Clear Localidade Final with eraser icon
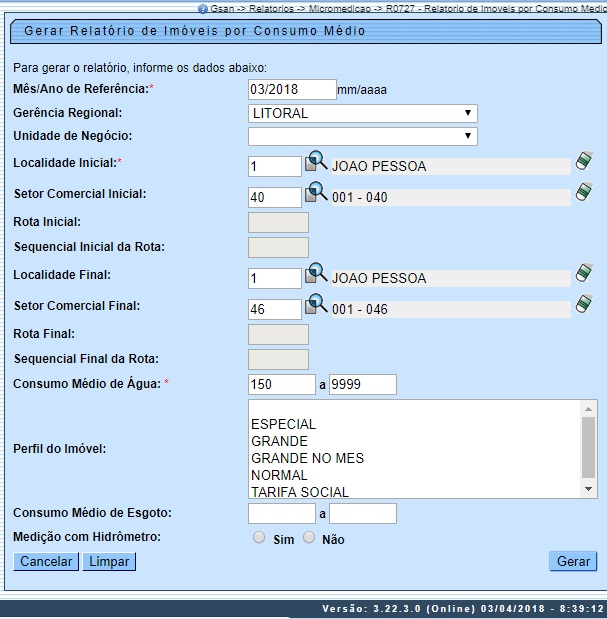The image size is (607, 619). coord(584,274)
